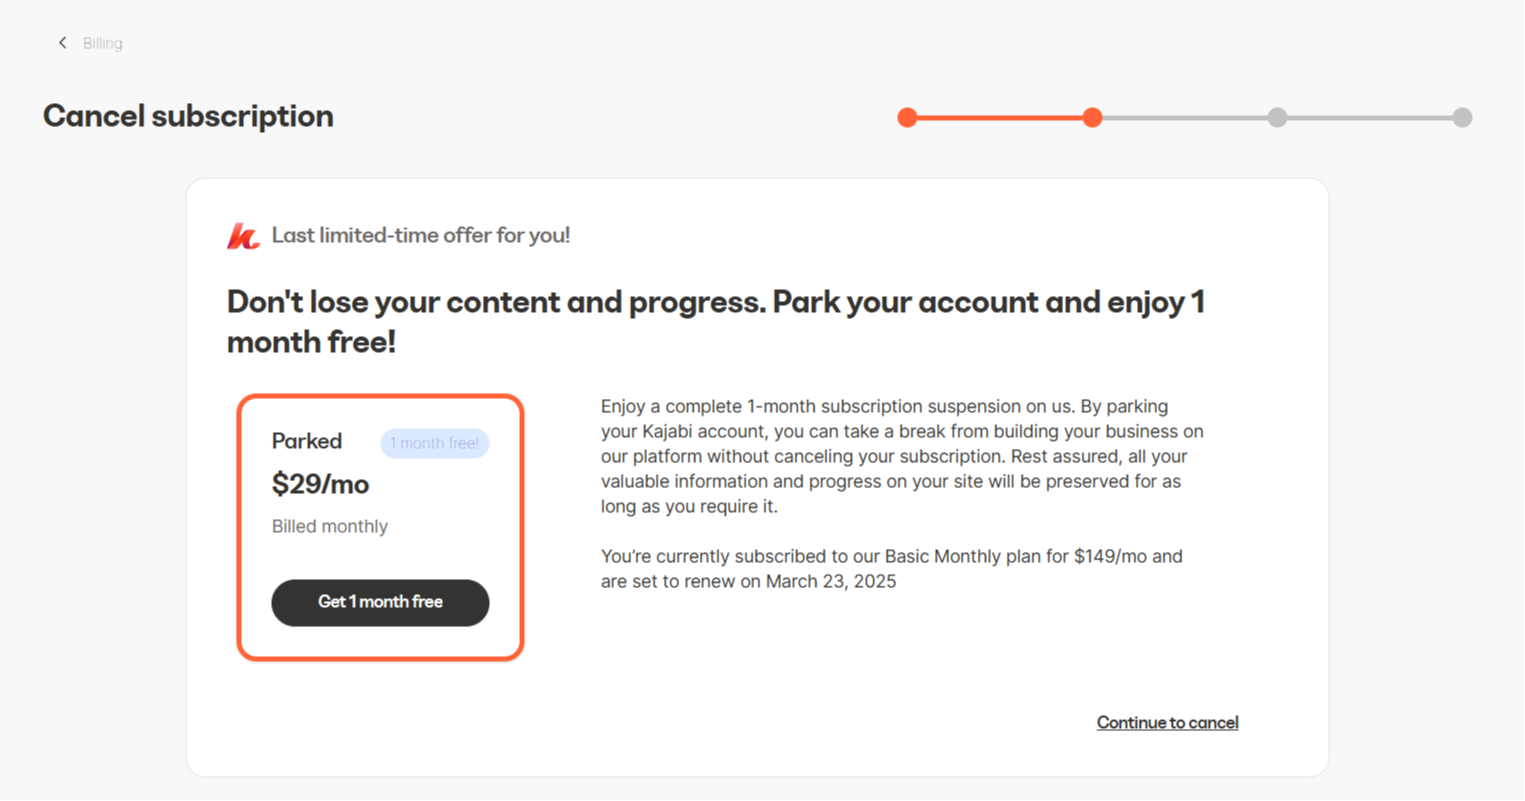Select the Parked plan name label
This screenshot has width=1525, height=801.
point(307,441)
